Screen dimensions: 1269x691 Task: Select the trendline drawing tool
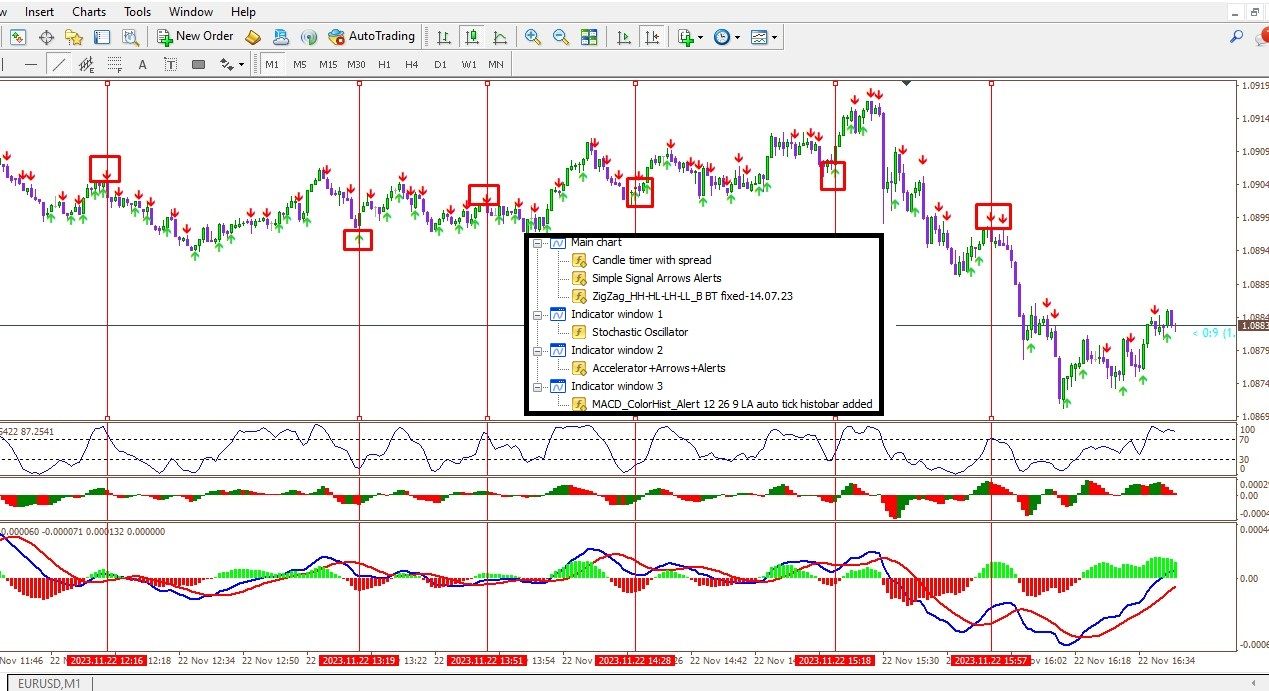coord(59,65)
